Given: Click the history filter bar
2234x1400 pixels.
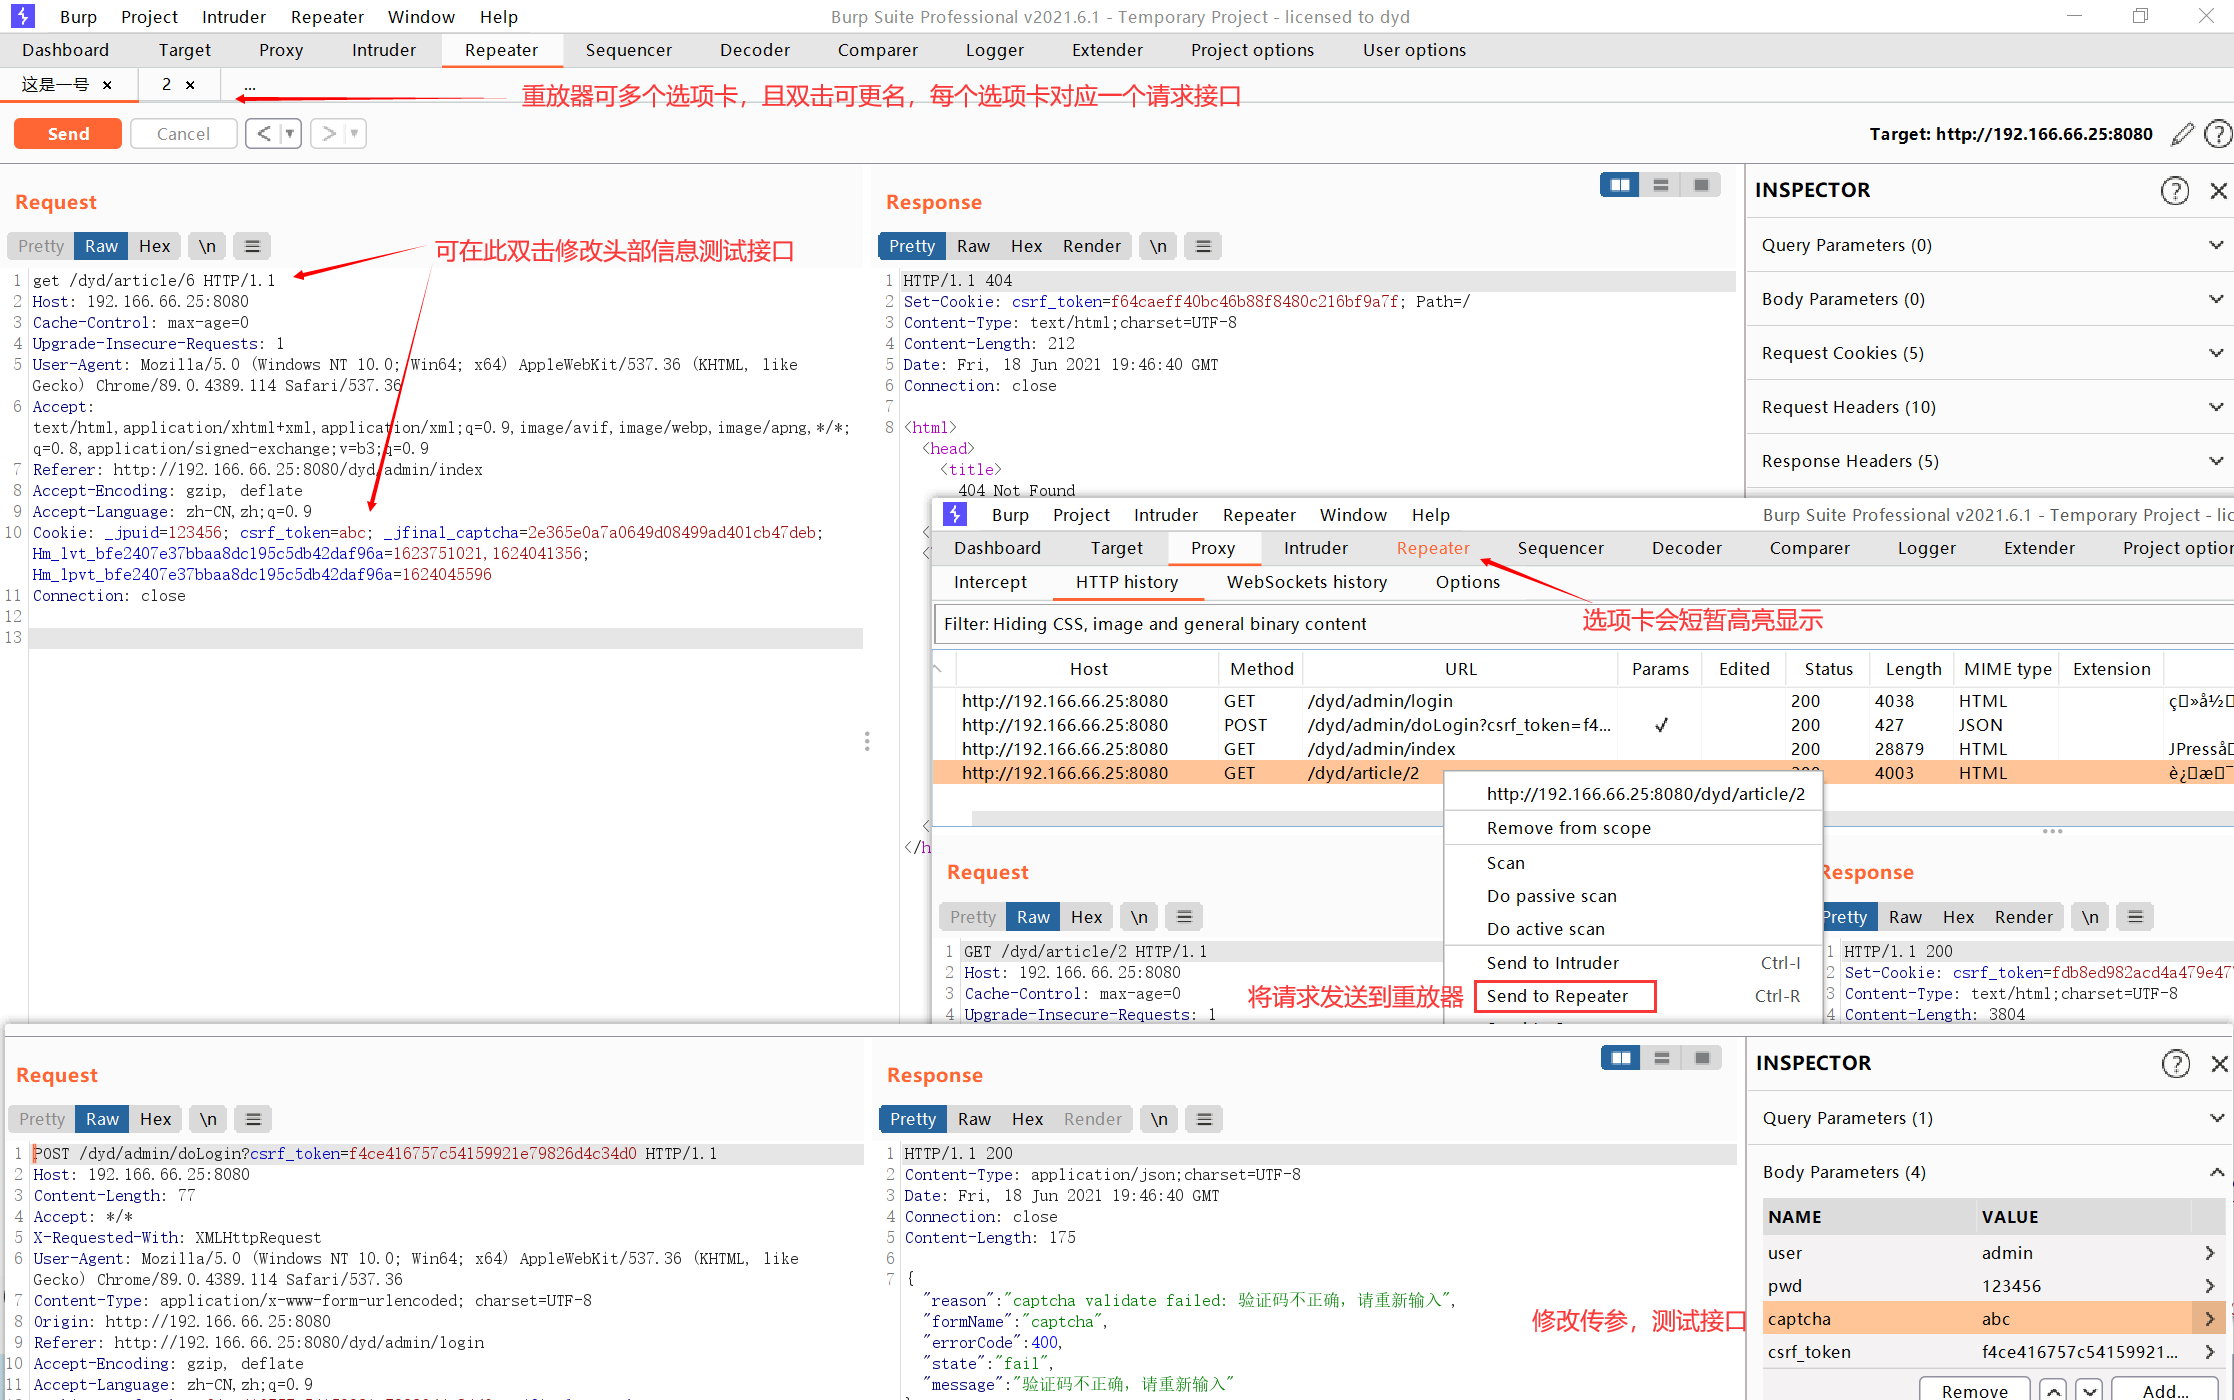Looking at the screenshot, I should (x=1584, y=624).
